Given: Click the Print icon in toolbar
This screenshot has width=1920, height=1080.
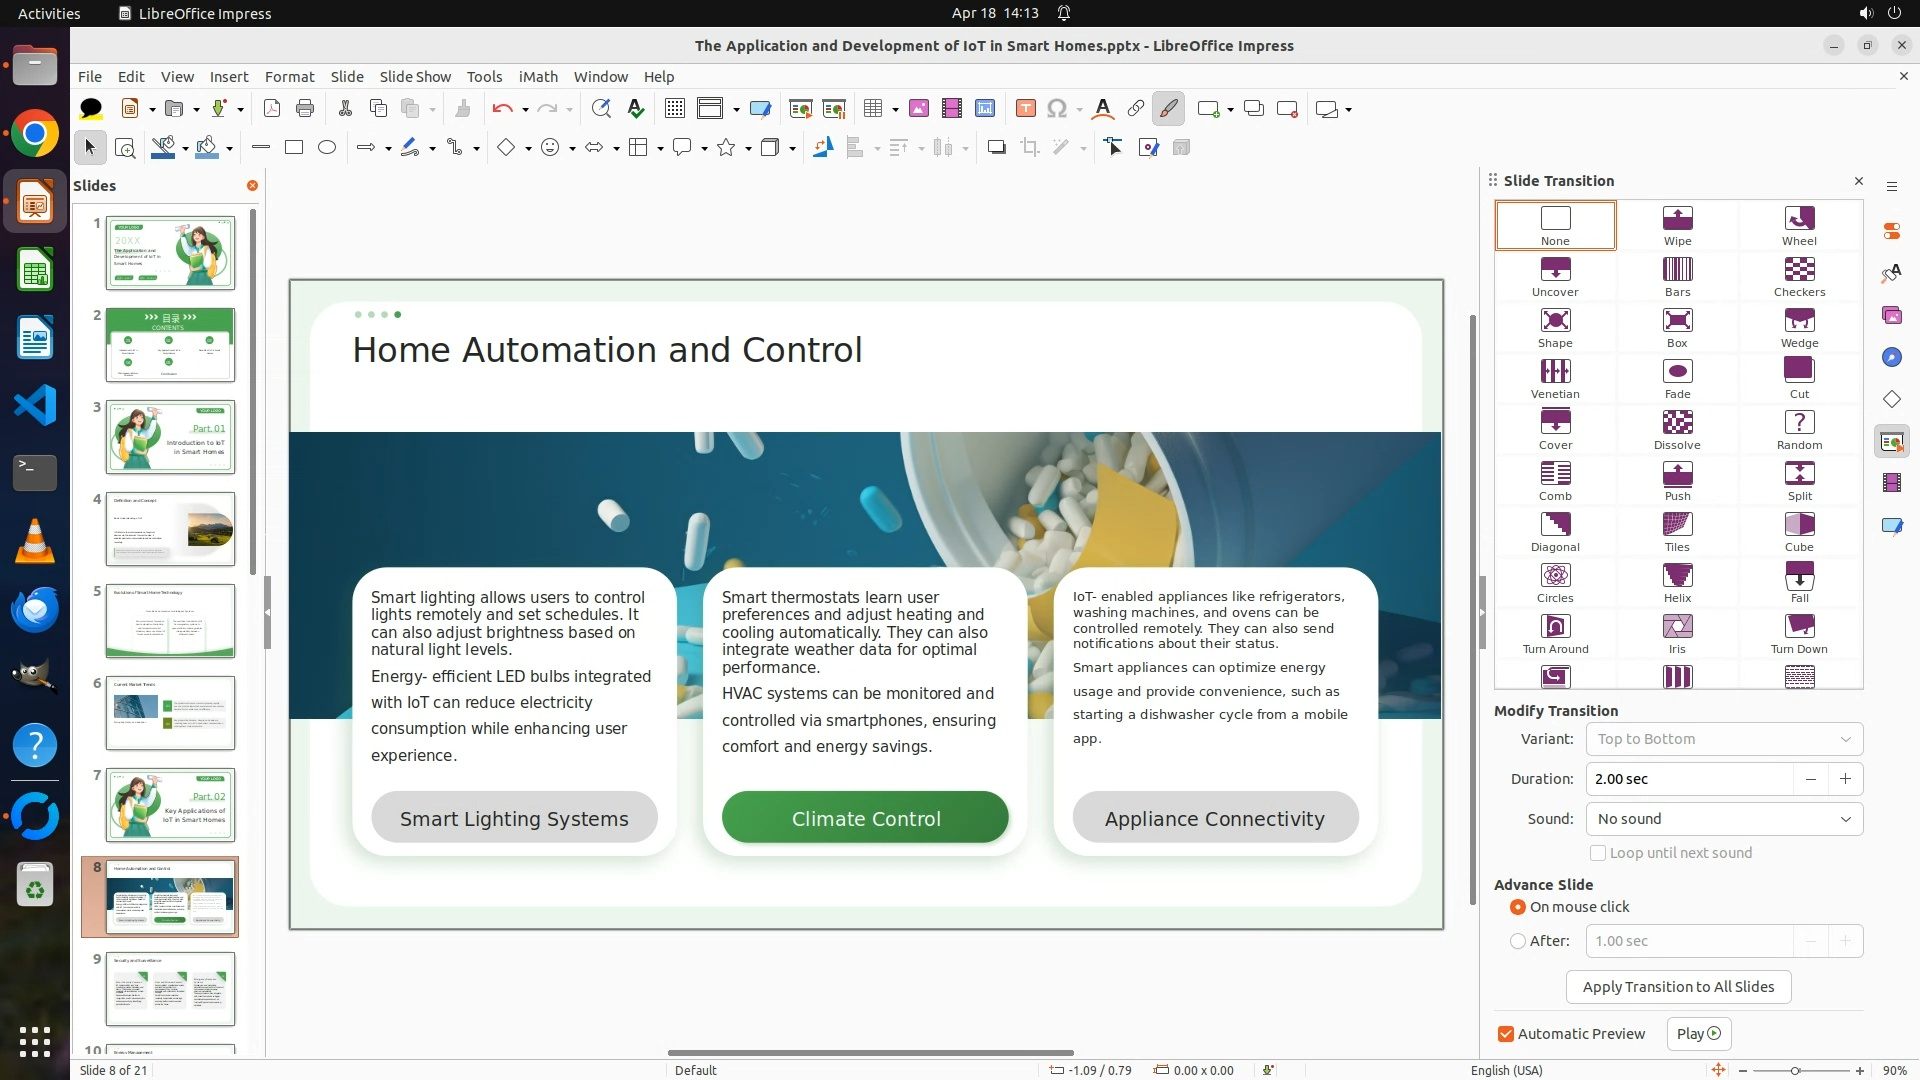Looking at the screenshot, I should click(305, 109).
